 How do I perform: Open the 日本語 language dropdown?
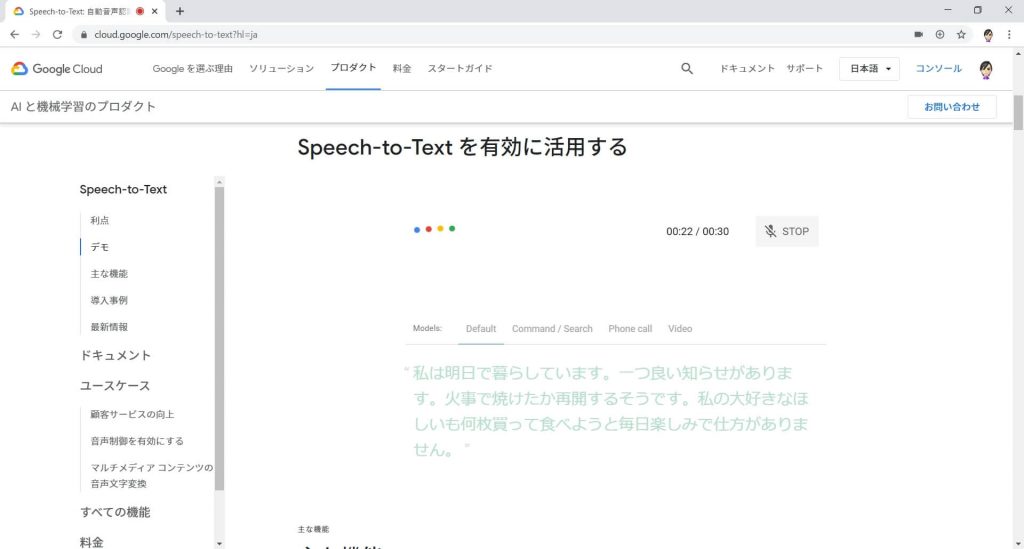pos(869,69)
